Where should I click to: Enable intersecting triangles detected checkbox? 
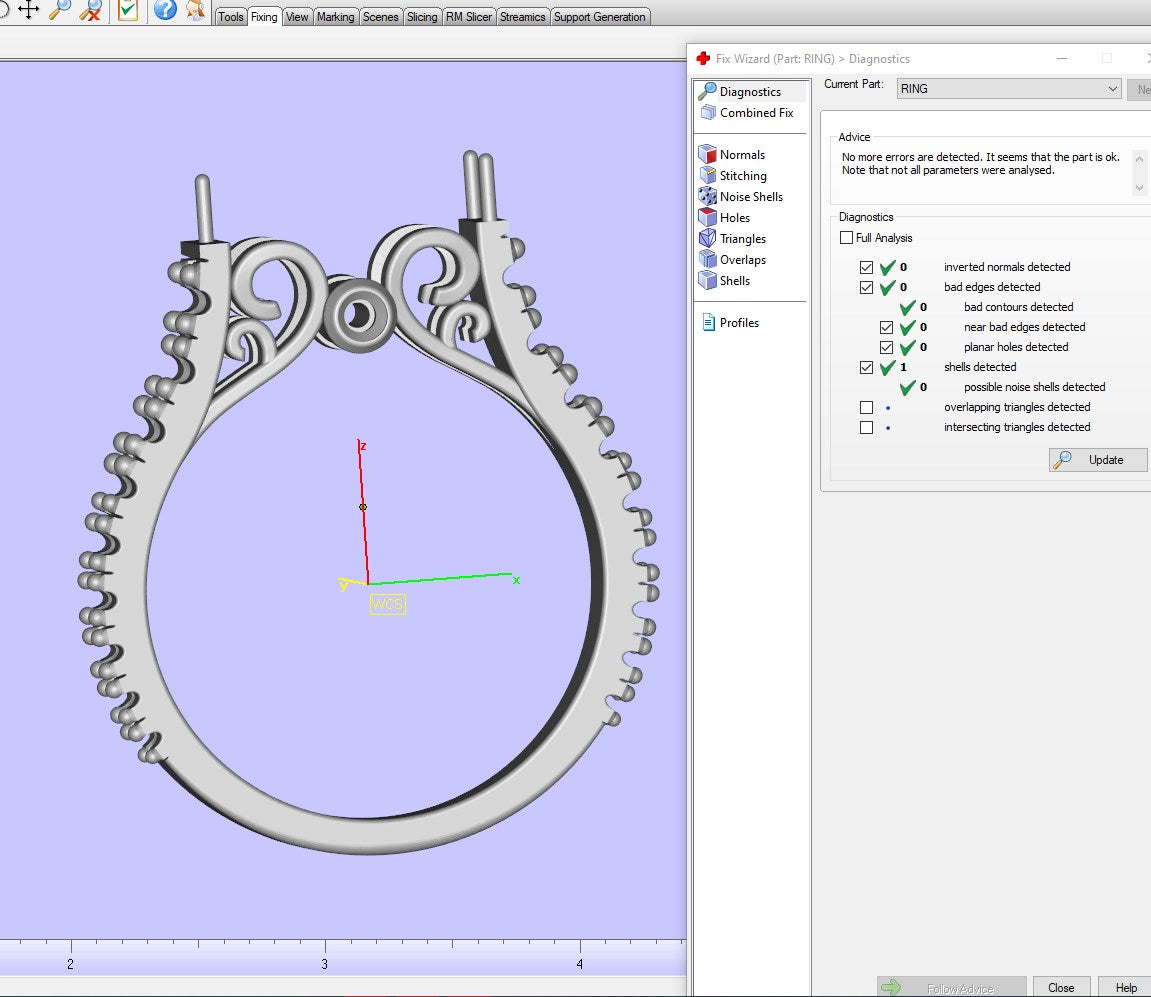tap(866, 427)
